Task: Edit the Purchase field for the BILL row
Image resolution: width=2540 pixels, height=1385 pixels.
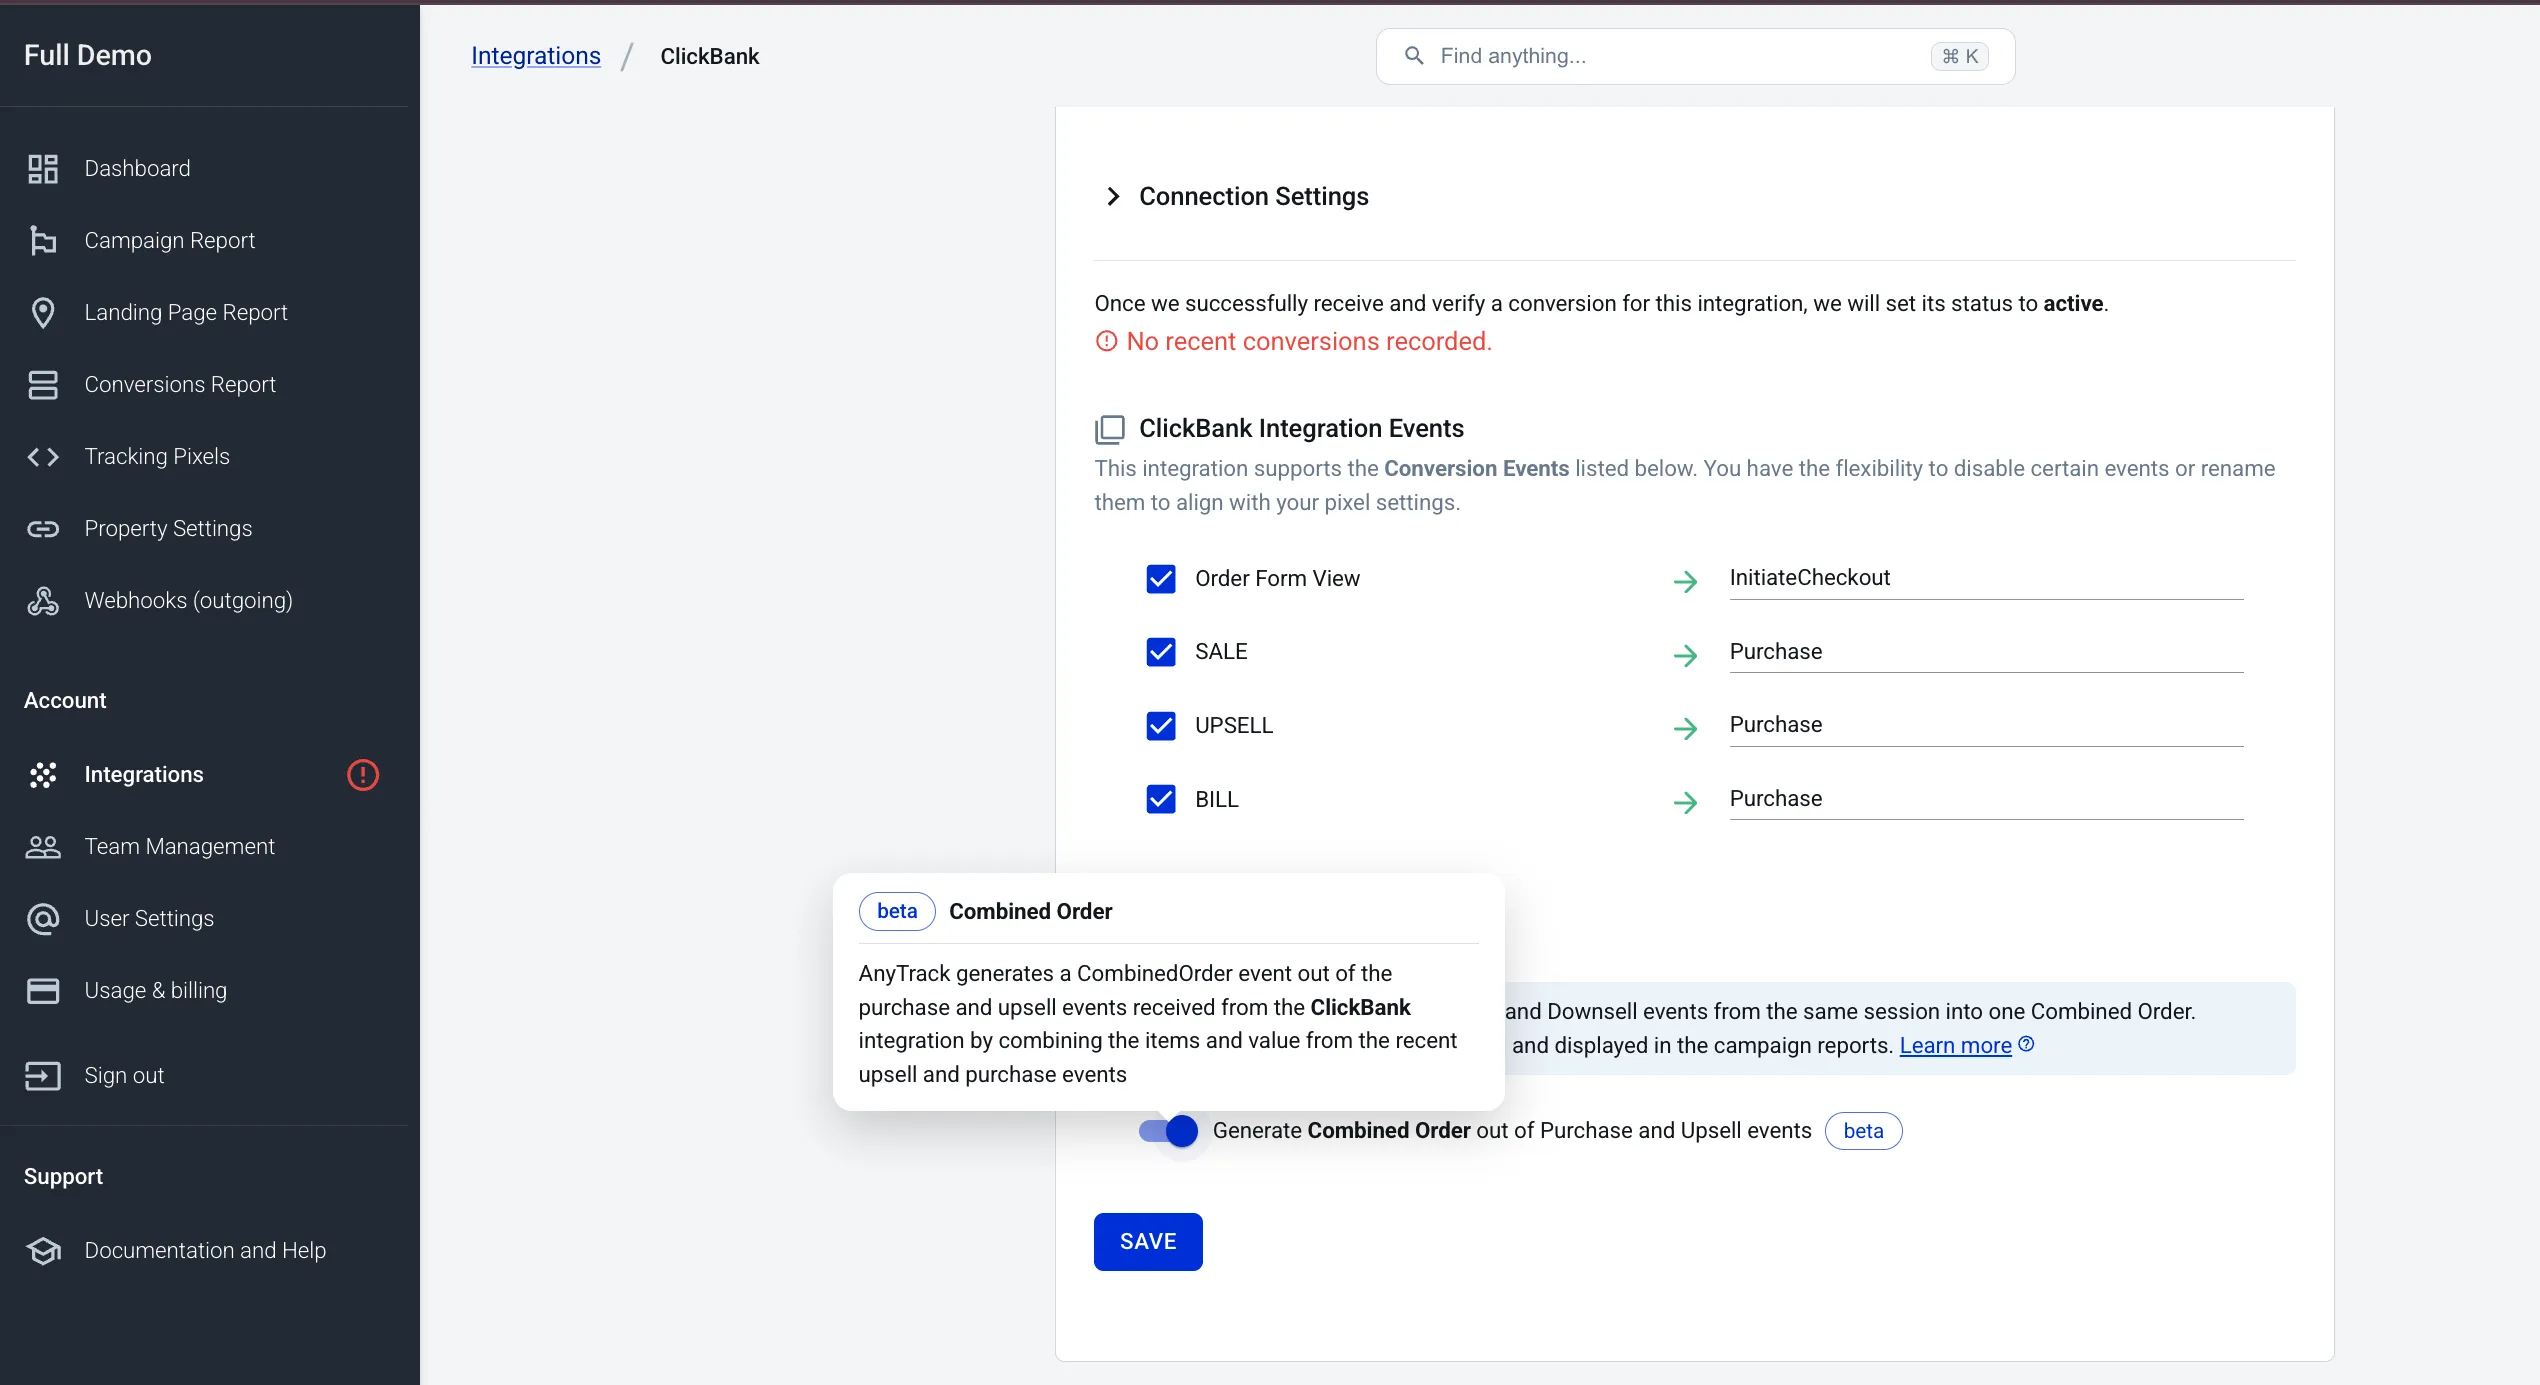Action: click(1986, 799)
